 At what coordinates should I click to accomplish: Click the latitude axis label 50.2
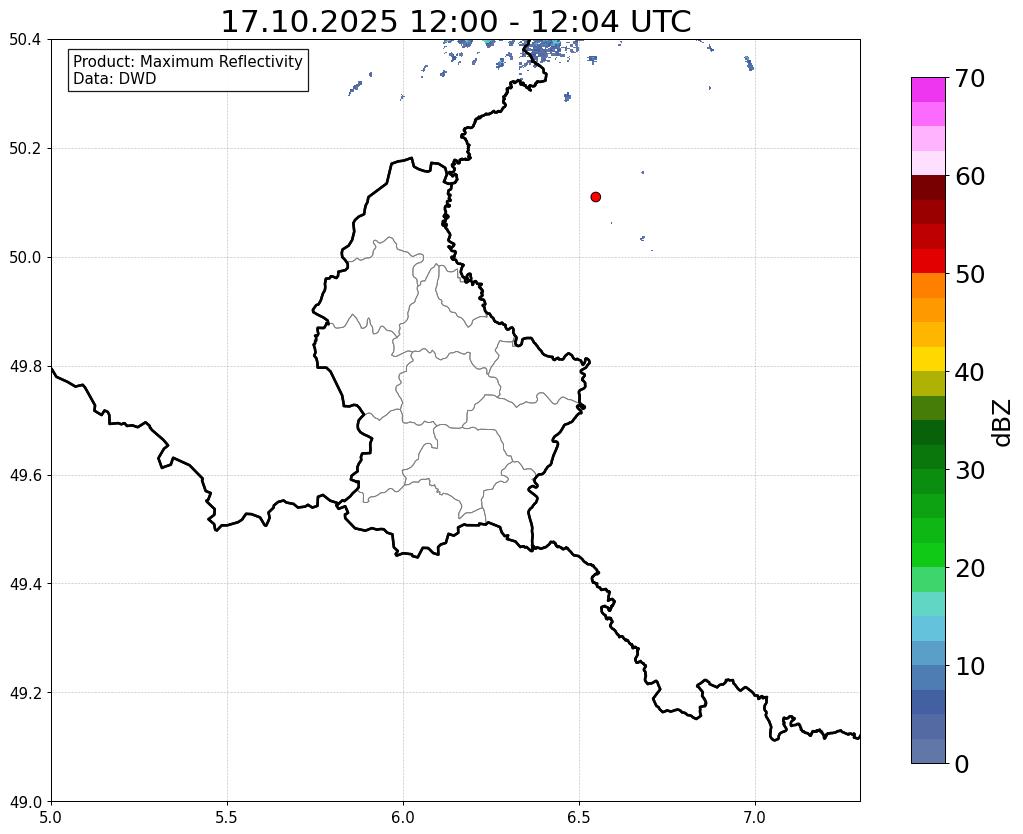point(25,149)
